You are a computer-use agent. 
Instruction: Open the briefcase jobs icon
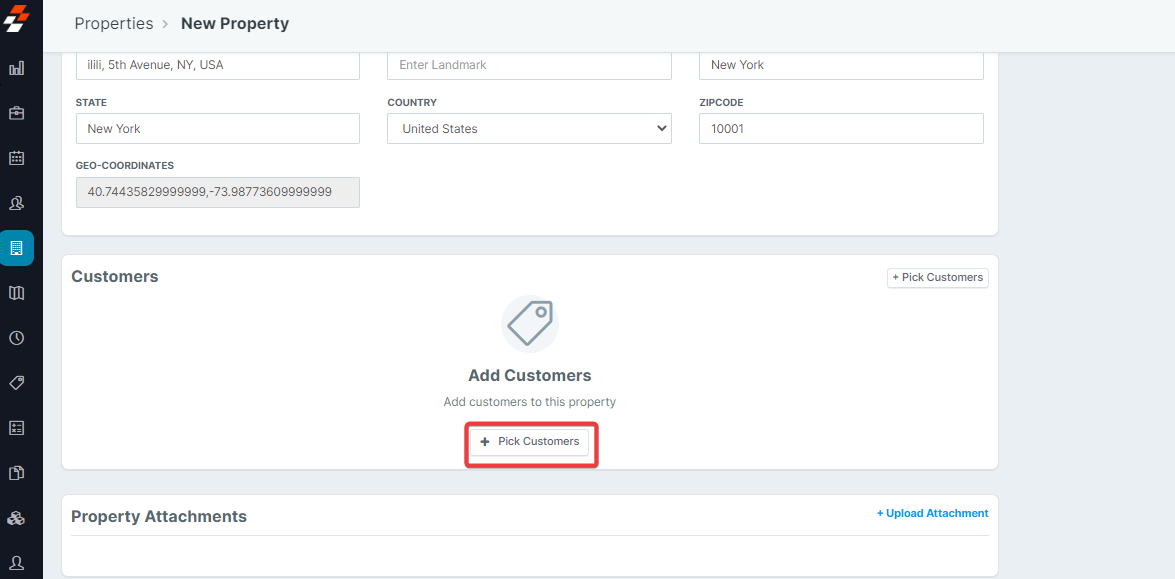[17, 113]
